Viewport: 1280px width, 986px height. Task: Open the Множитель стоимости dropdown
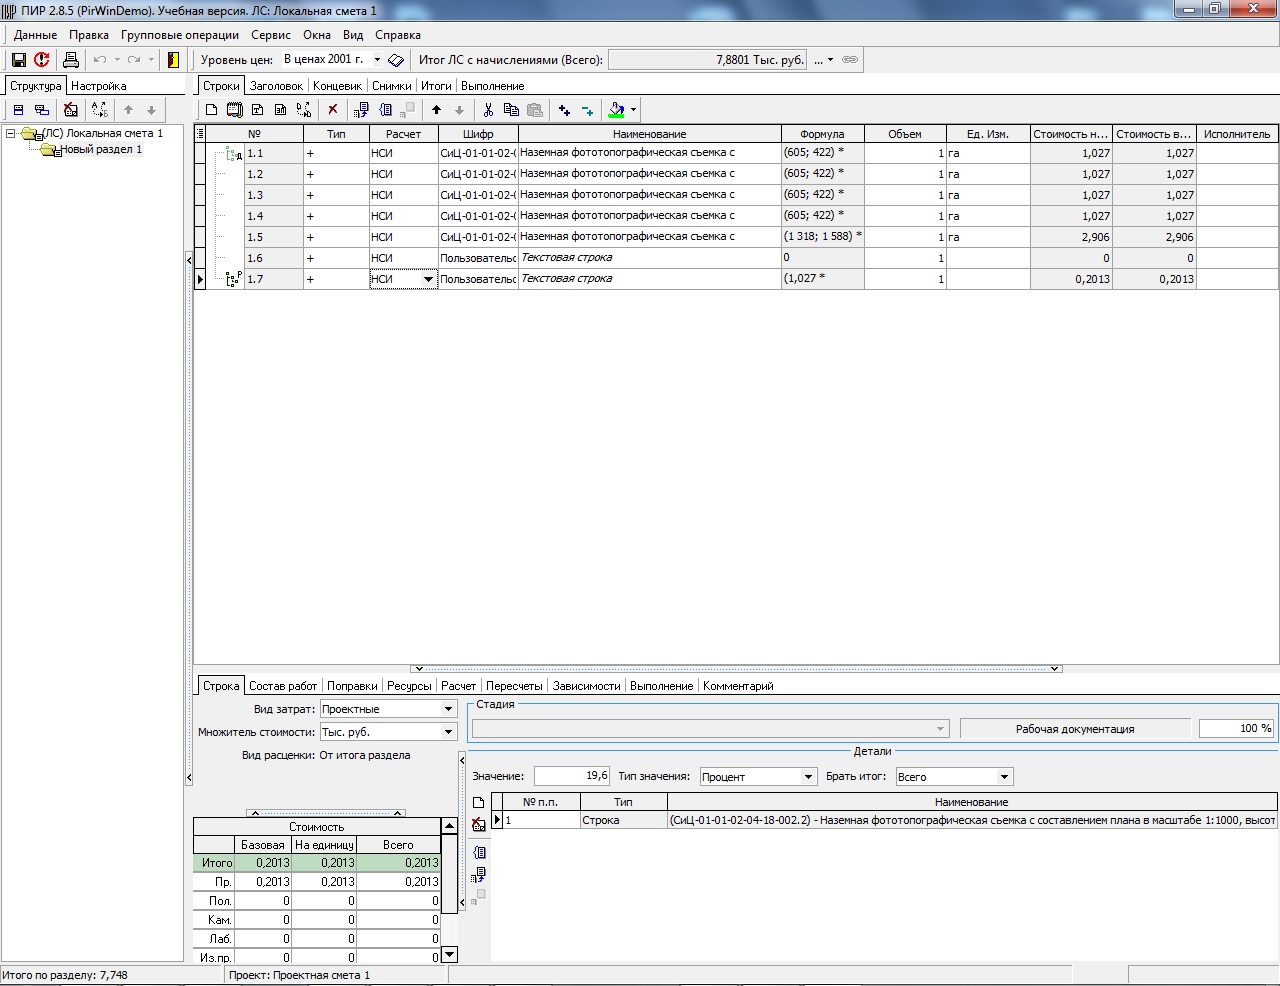448,732
